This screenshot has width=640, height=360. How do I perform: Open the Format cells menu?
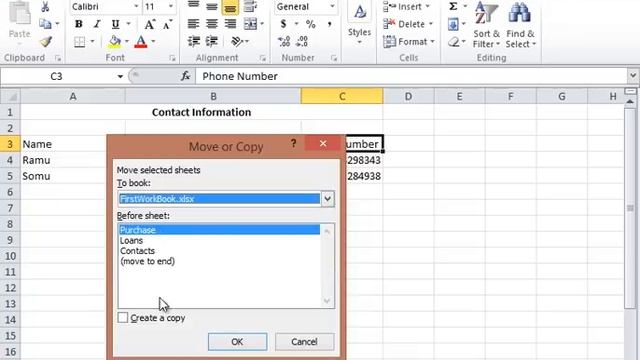409,42
